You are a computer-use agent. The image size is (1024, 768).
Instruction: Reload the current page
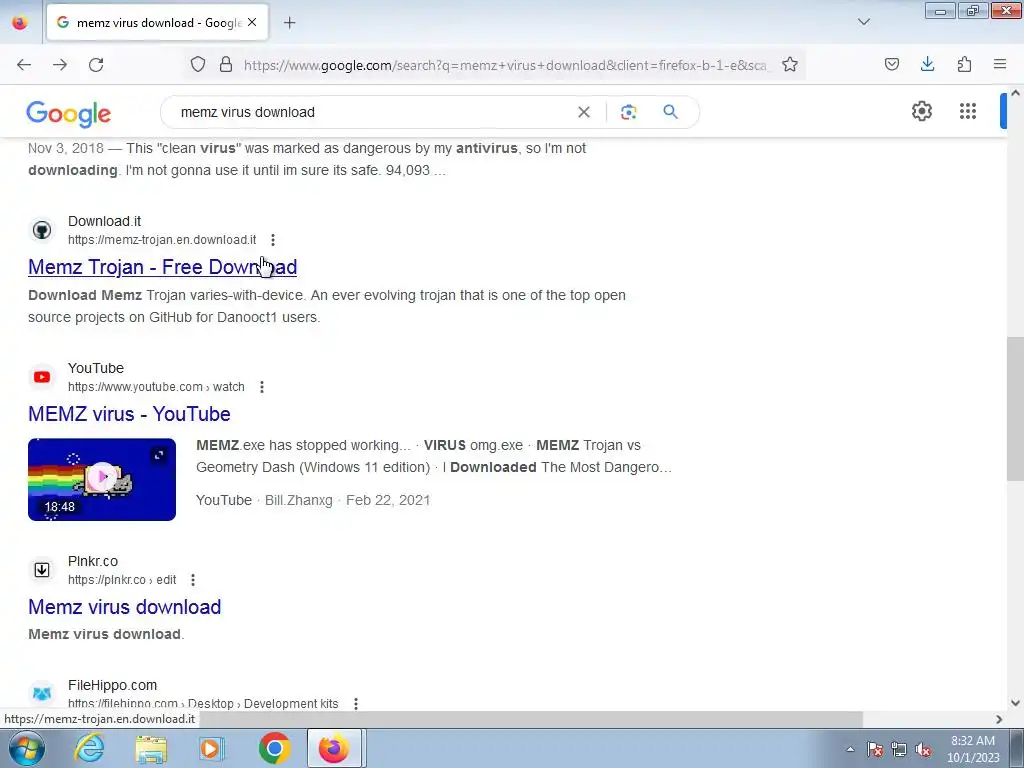tap(96, 65)
